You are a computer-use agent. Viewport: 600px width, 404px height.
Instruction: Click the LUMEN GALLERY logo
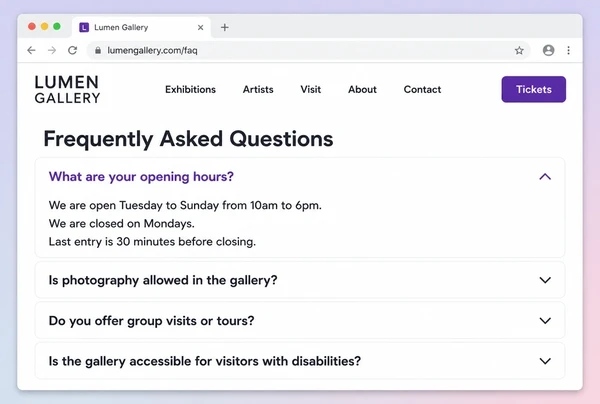tap(67, 89)
